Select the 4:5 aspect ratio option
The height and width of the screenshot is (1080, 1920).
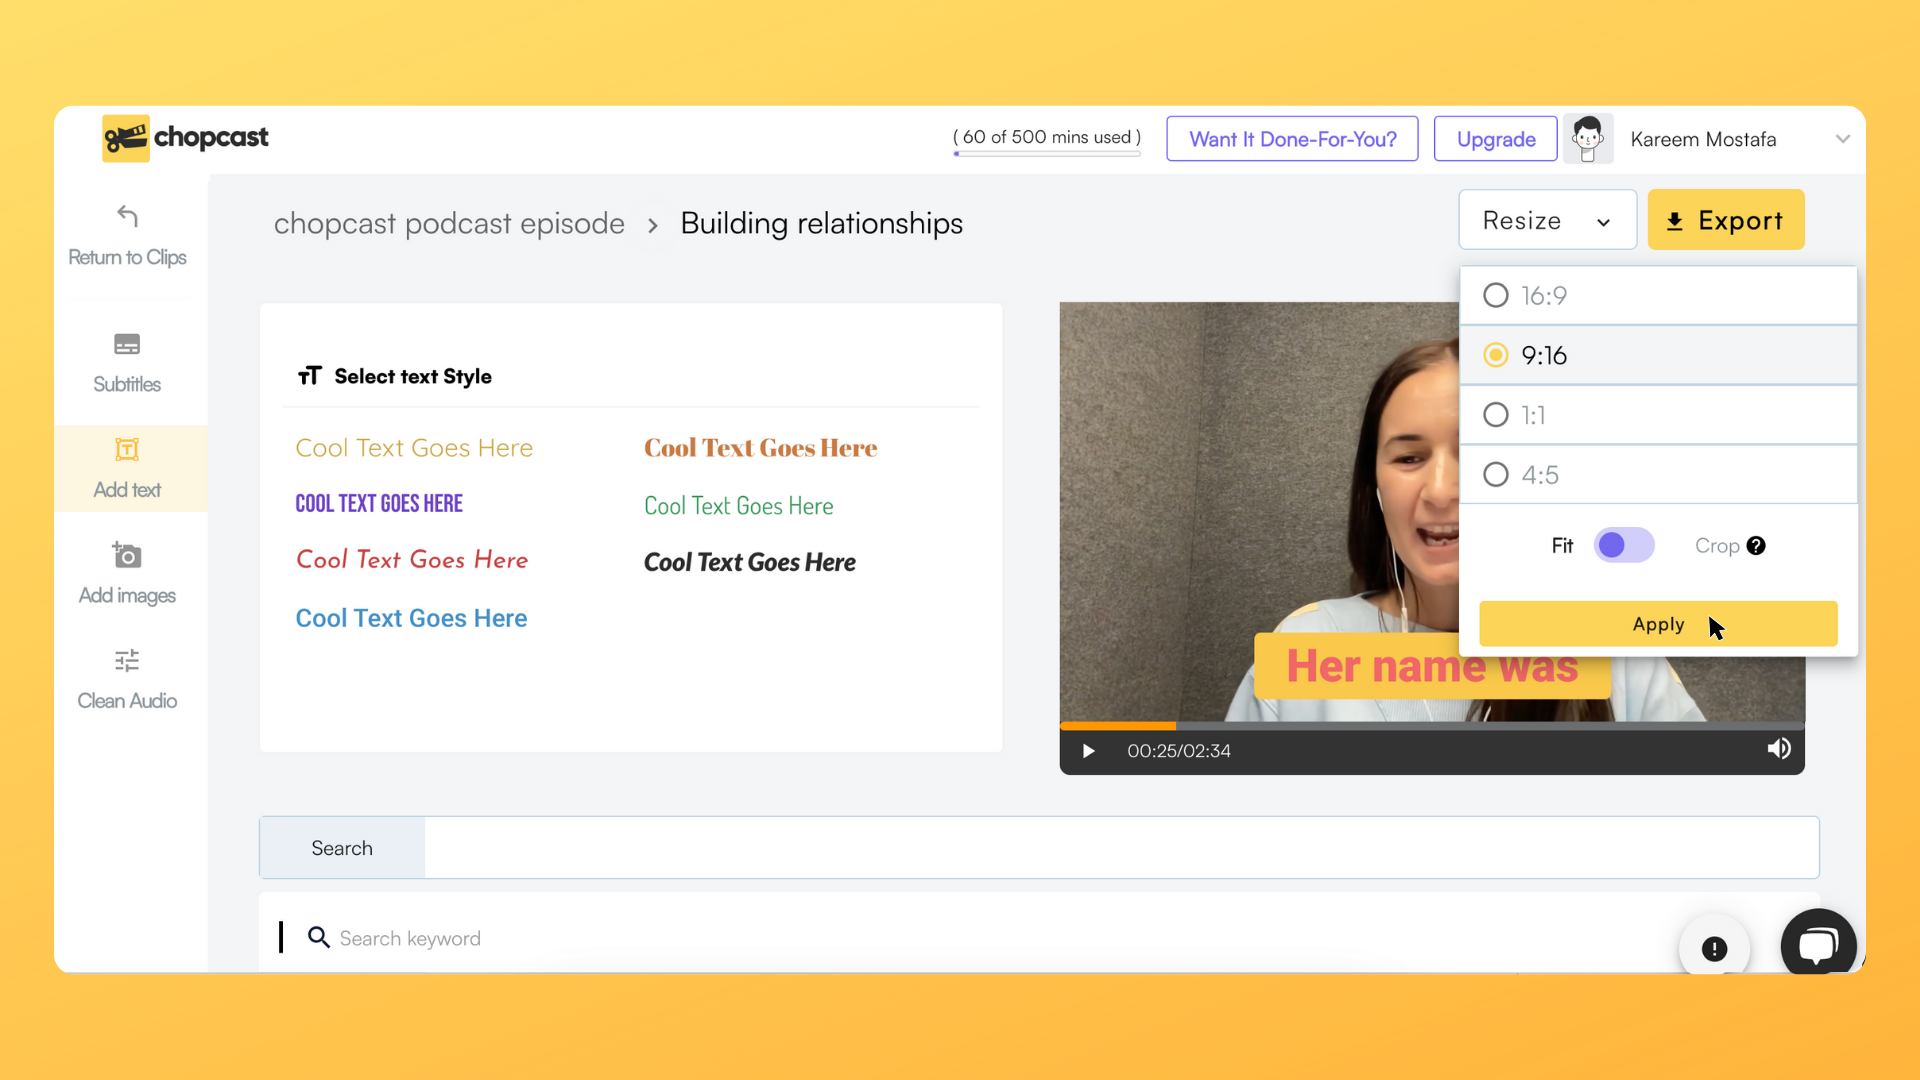tap(1495, 473)
